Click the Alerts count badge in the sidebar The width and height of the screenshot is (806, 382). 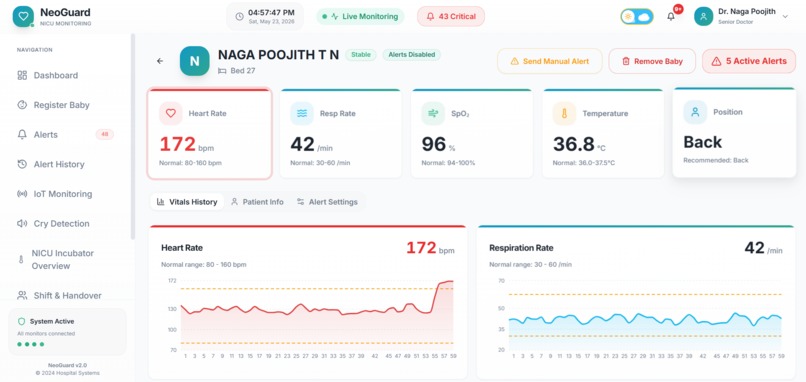point(105,135)
